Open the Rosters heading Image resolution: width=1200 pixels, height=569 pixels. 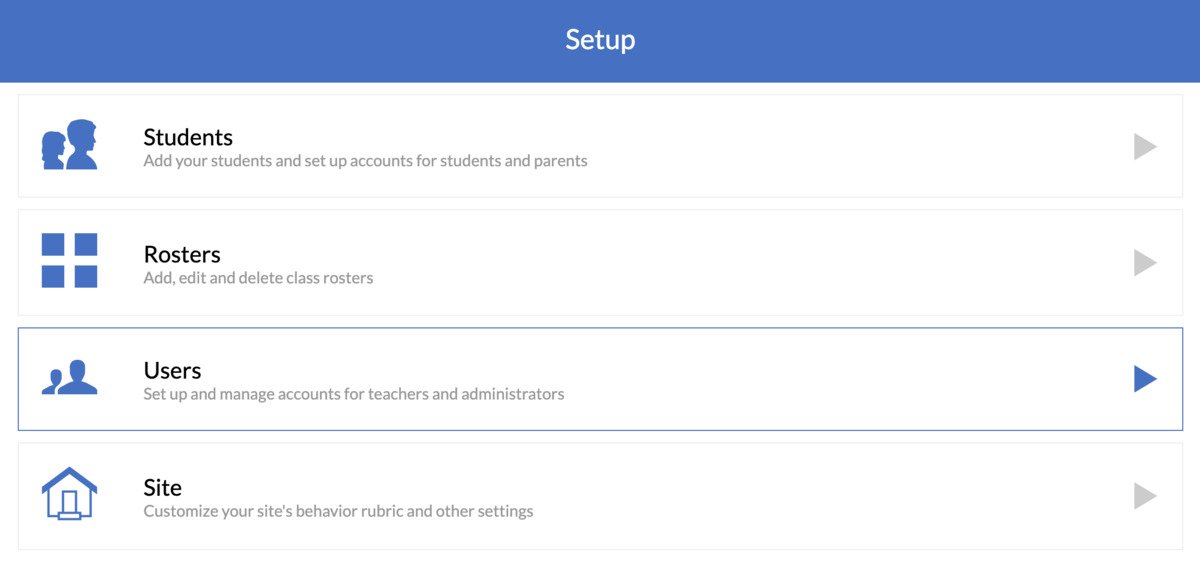click(182, 254)
